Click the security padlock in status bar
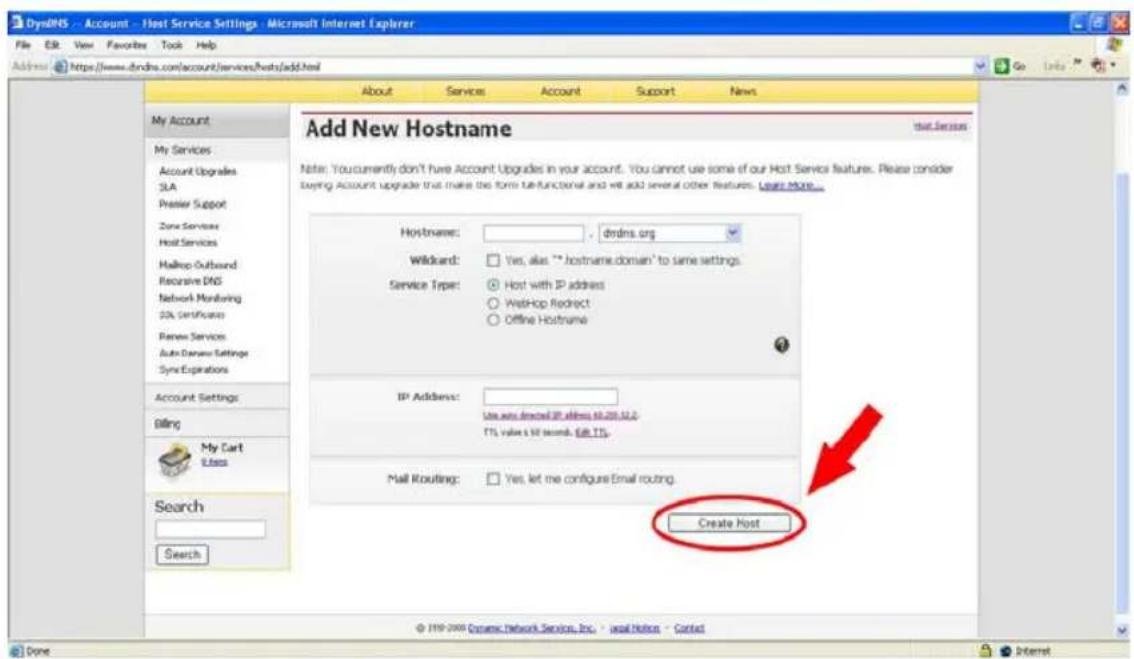Screen dimensions: 1134x659 (985, 650)
